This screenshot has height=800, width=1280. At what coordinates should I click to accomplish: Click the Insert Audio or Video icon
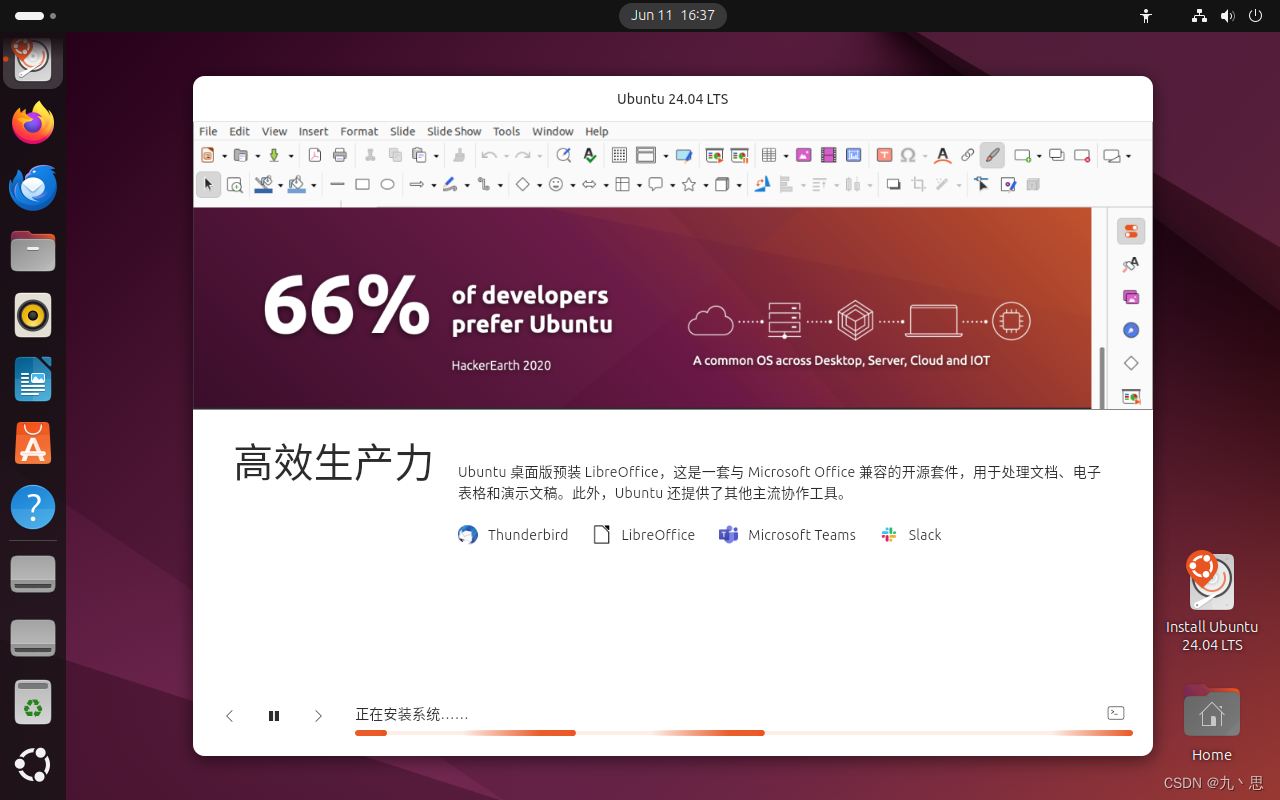tap(828, 155)
